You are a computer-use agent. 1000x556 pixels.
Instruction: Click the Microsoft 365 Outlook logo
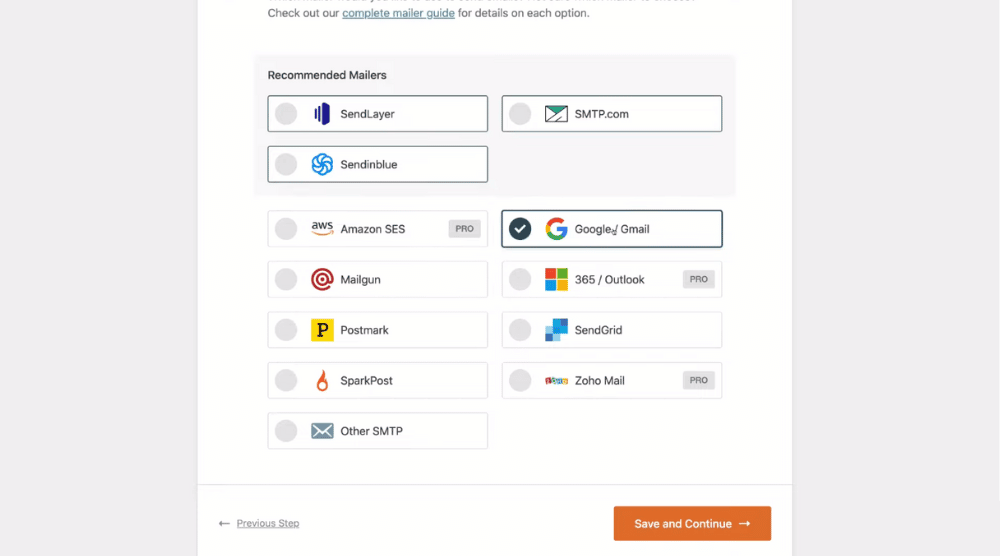(556, 279)
